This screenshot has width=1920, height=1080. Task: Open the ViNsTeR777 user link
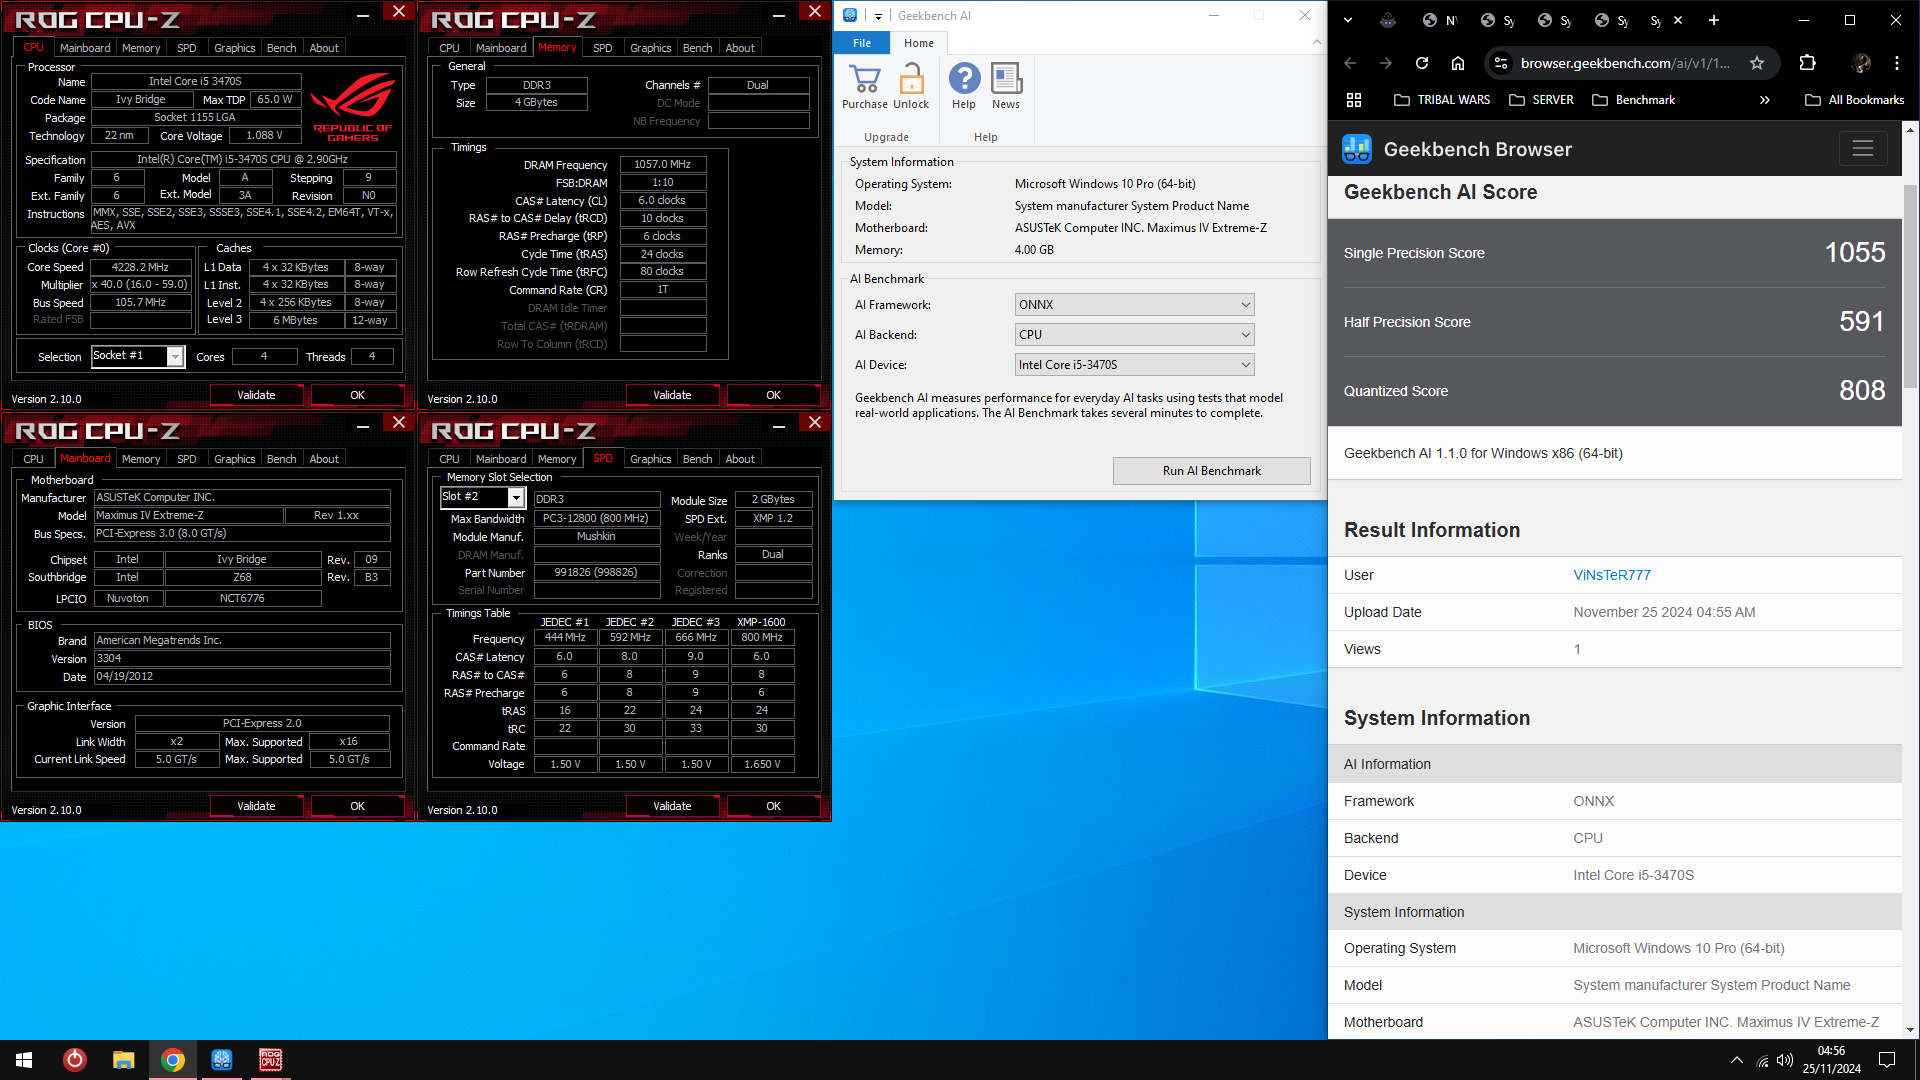pyautogui.click(x=1611, y=575)
